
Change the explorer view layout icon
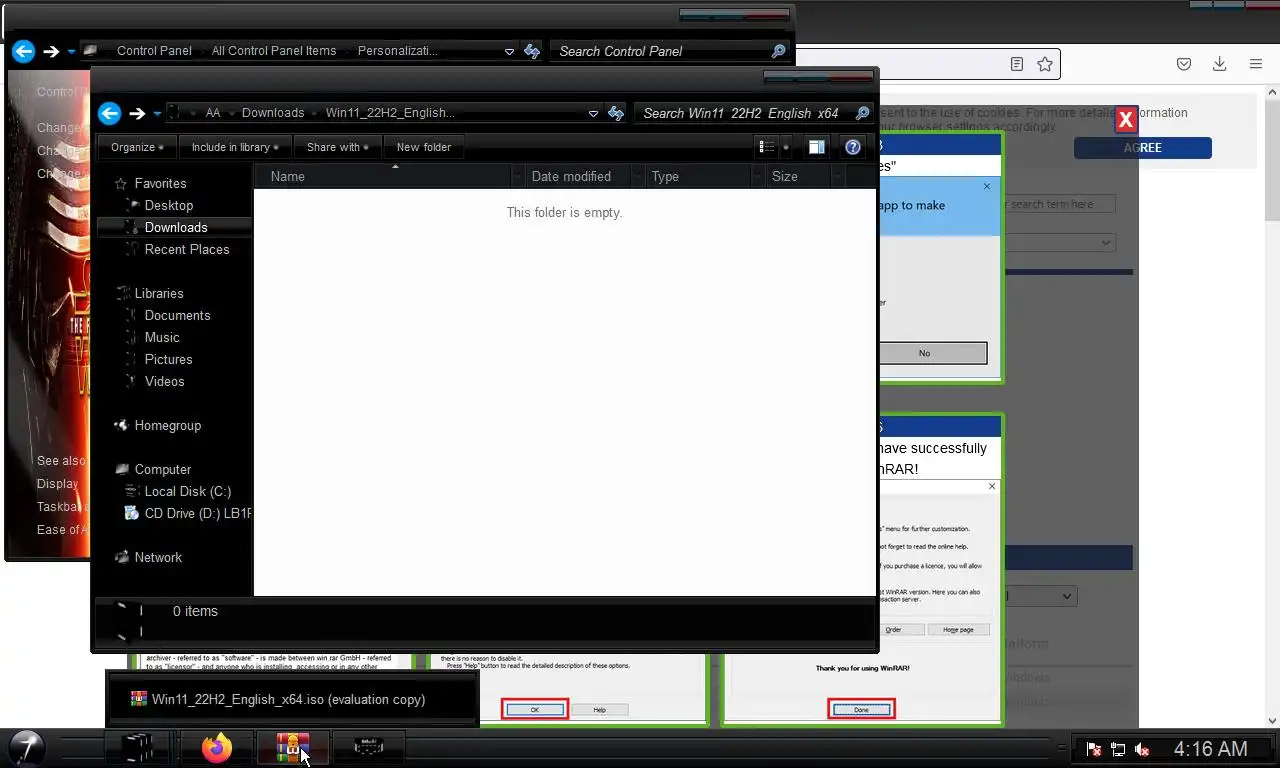(766, 147)
